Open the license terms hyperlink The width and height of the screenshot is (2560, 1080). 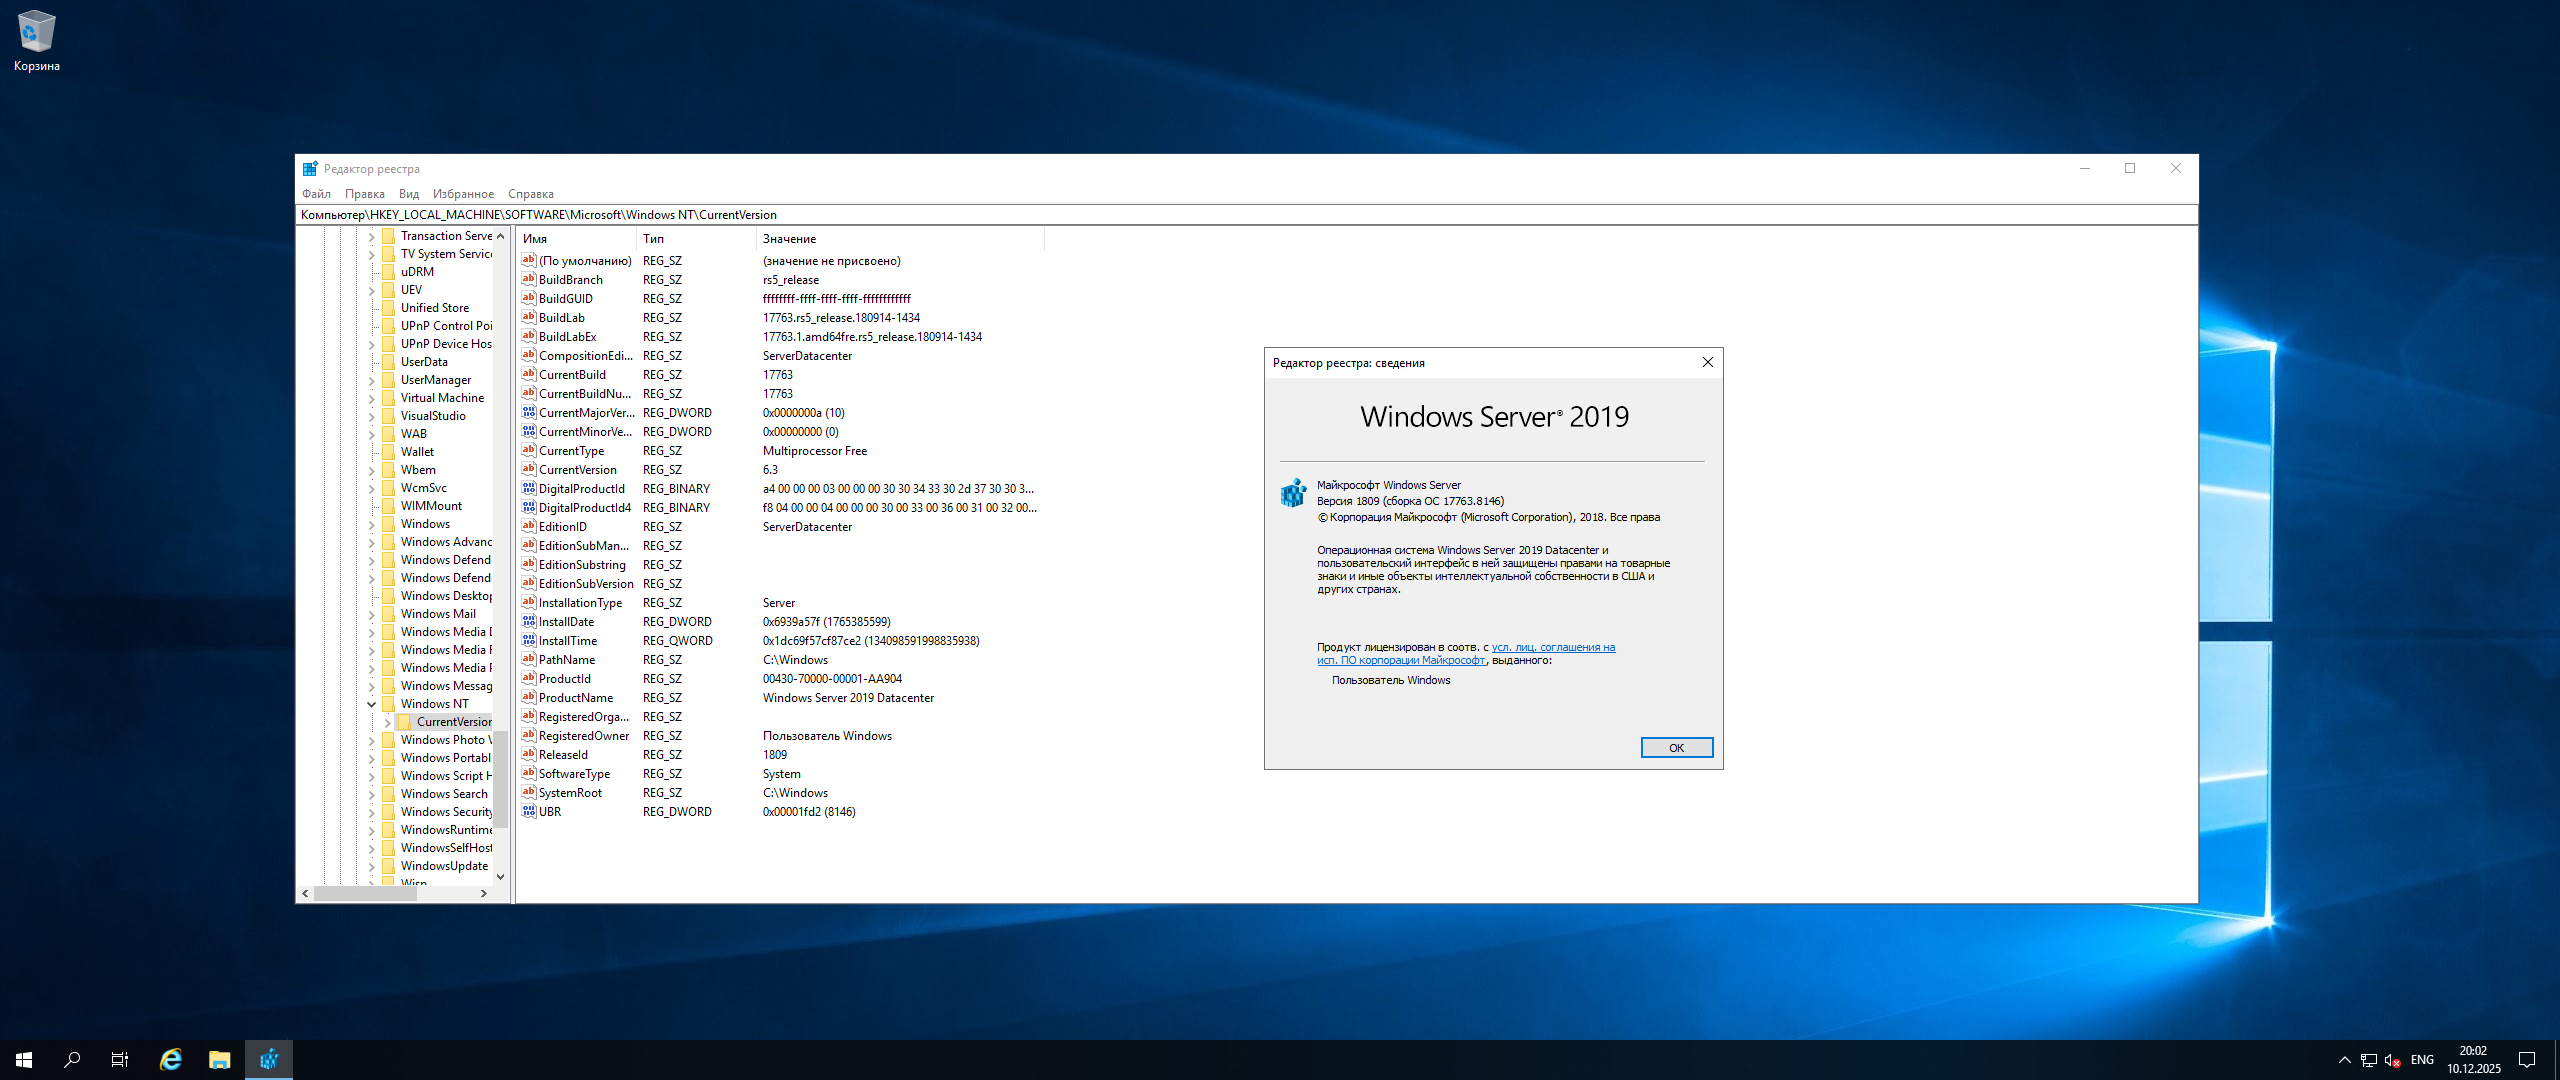pyautogui.click(x=1552, y=648)
